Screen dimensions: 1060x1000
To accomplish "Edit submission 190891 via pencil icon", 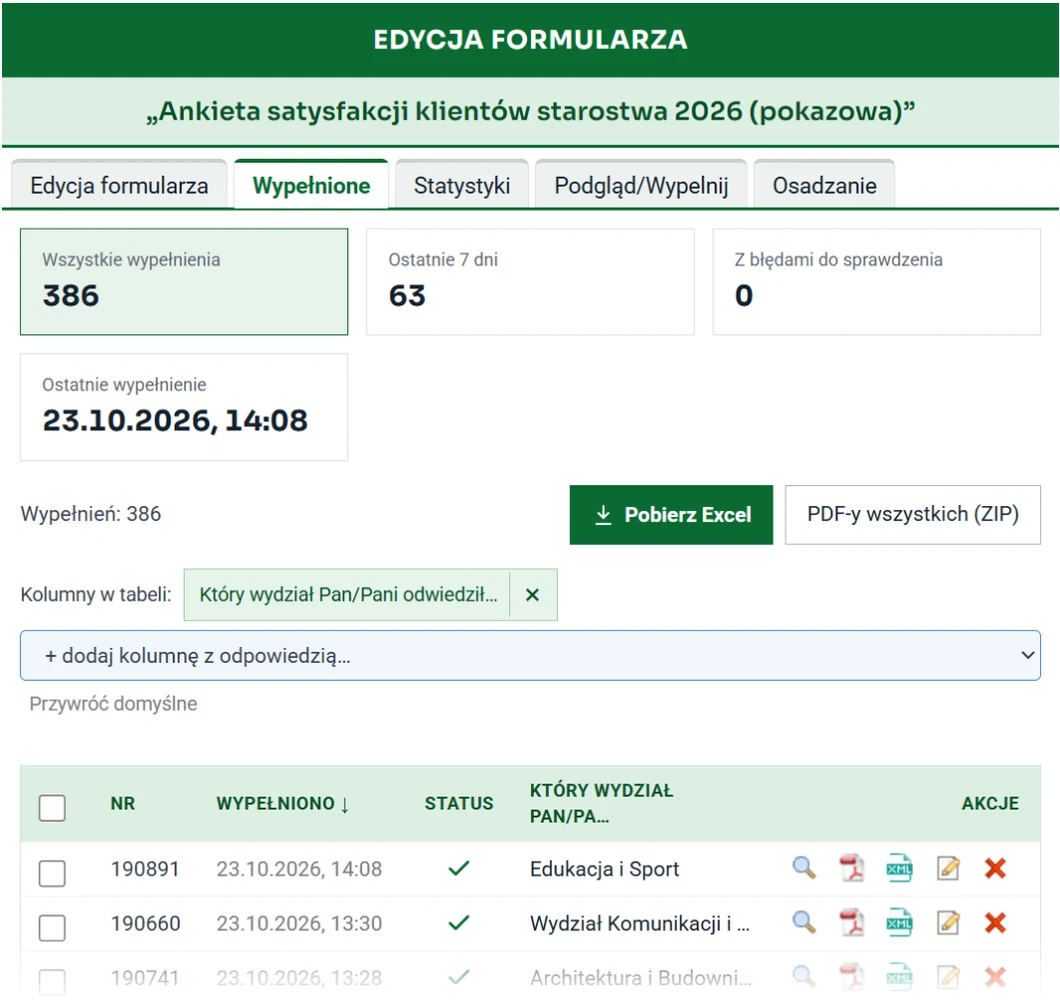I will (948, 867).
